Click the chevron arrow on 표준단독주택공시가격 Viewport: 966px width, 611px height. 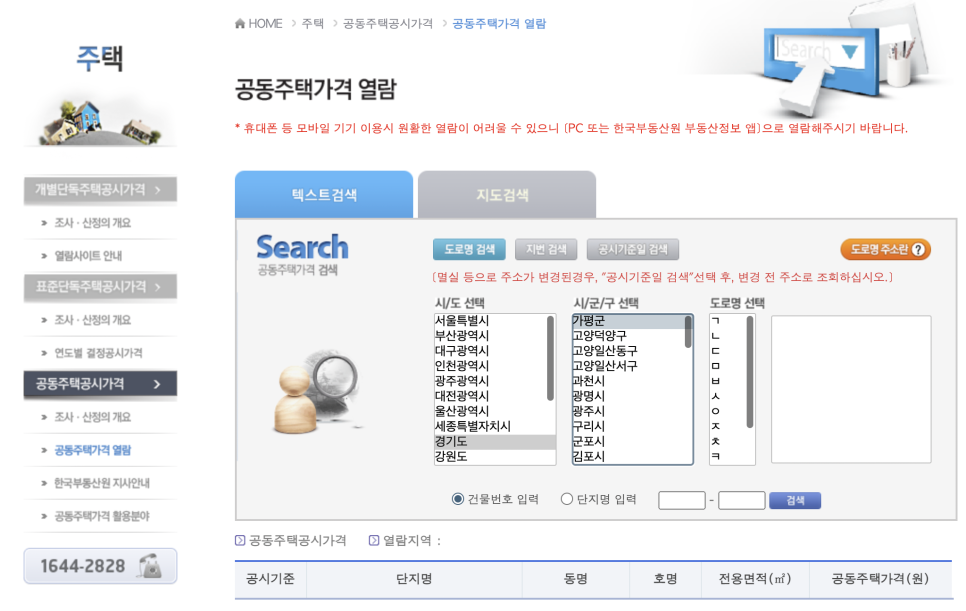(x=158, y=287)
